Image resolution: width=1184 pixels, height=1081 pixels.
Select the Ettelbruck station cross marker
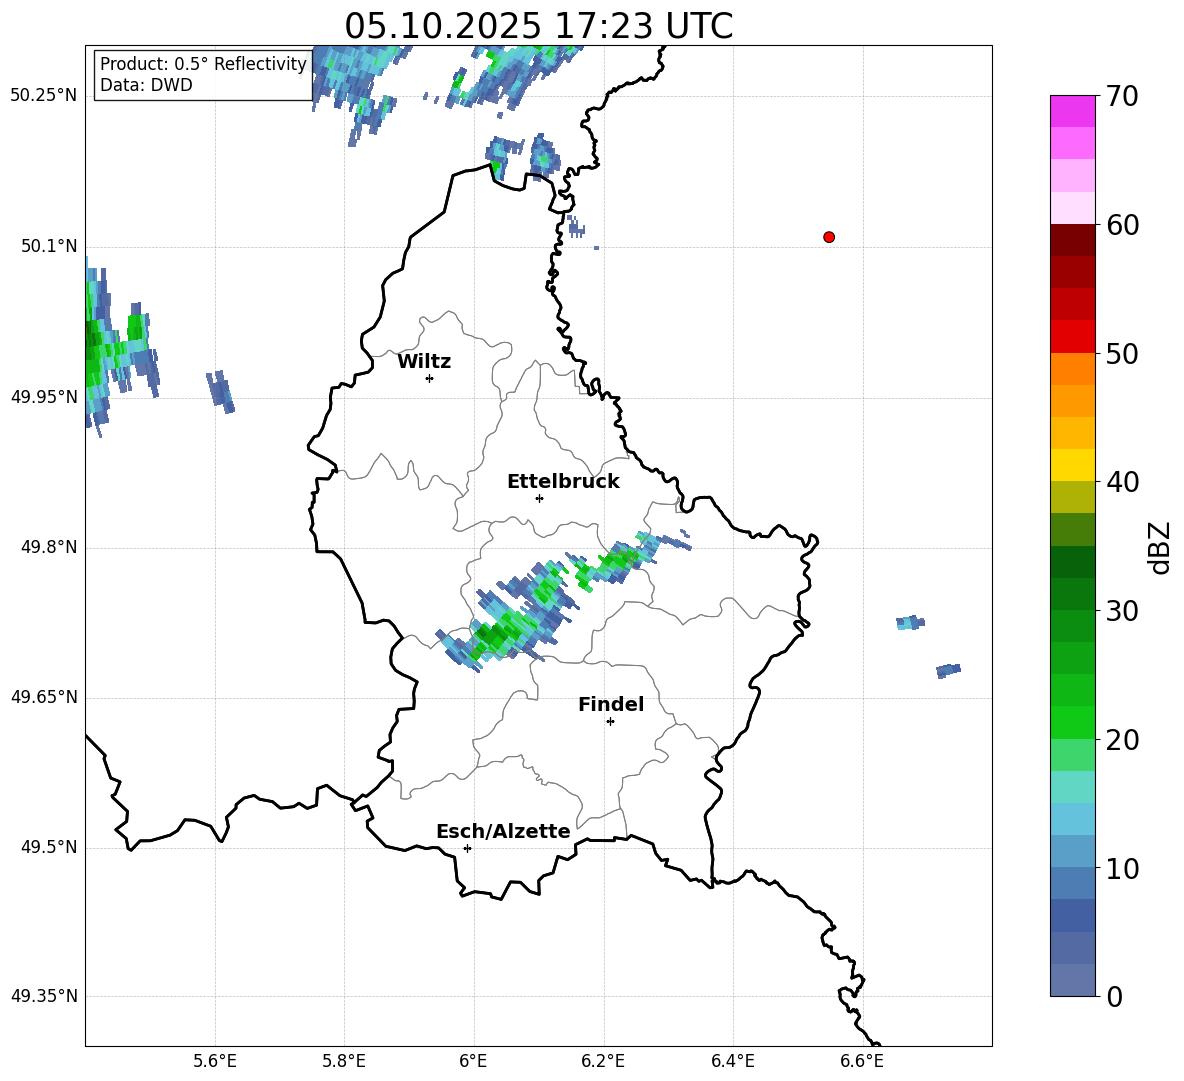click(539, 498)
